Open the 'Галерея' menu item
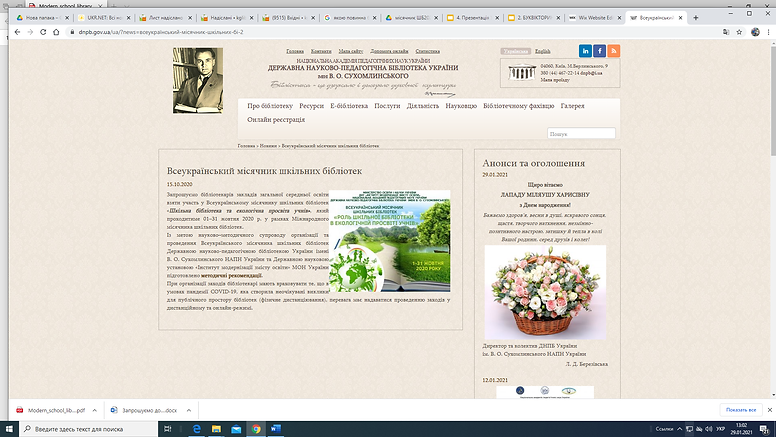 click(x=572, y=106)
